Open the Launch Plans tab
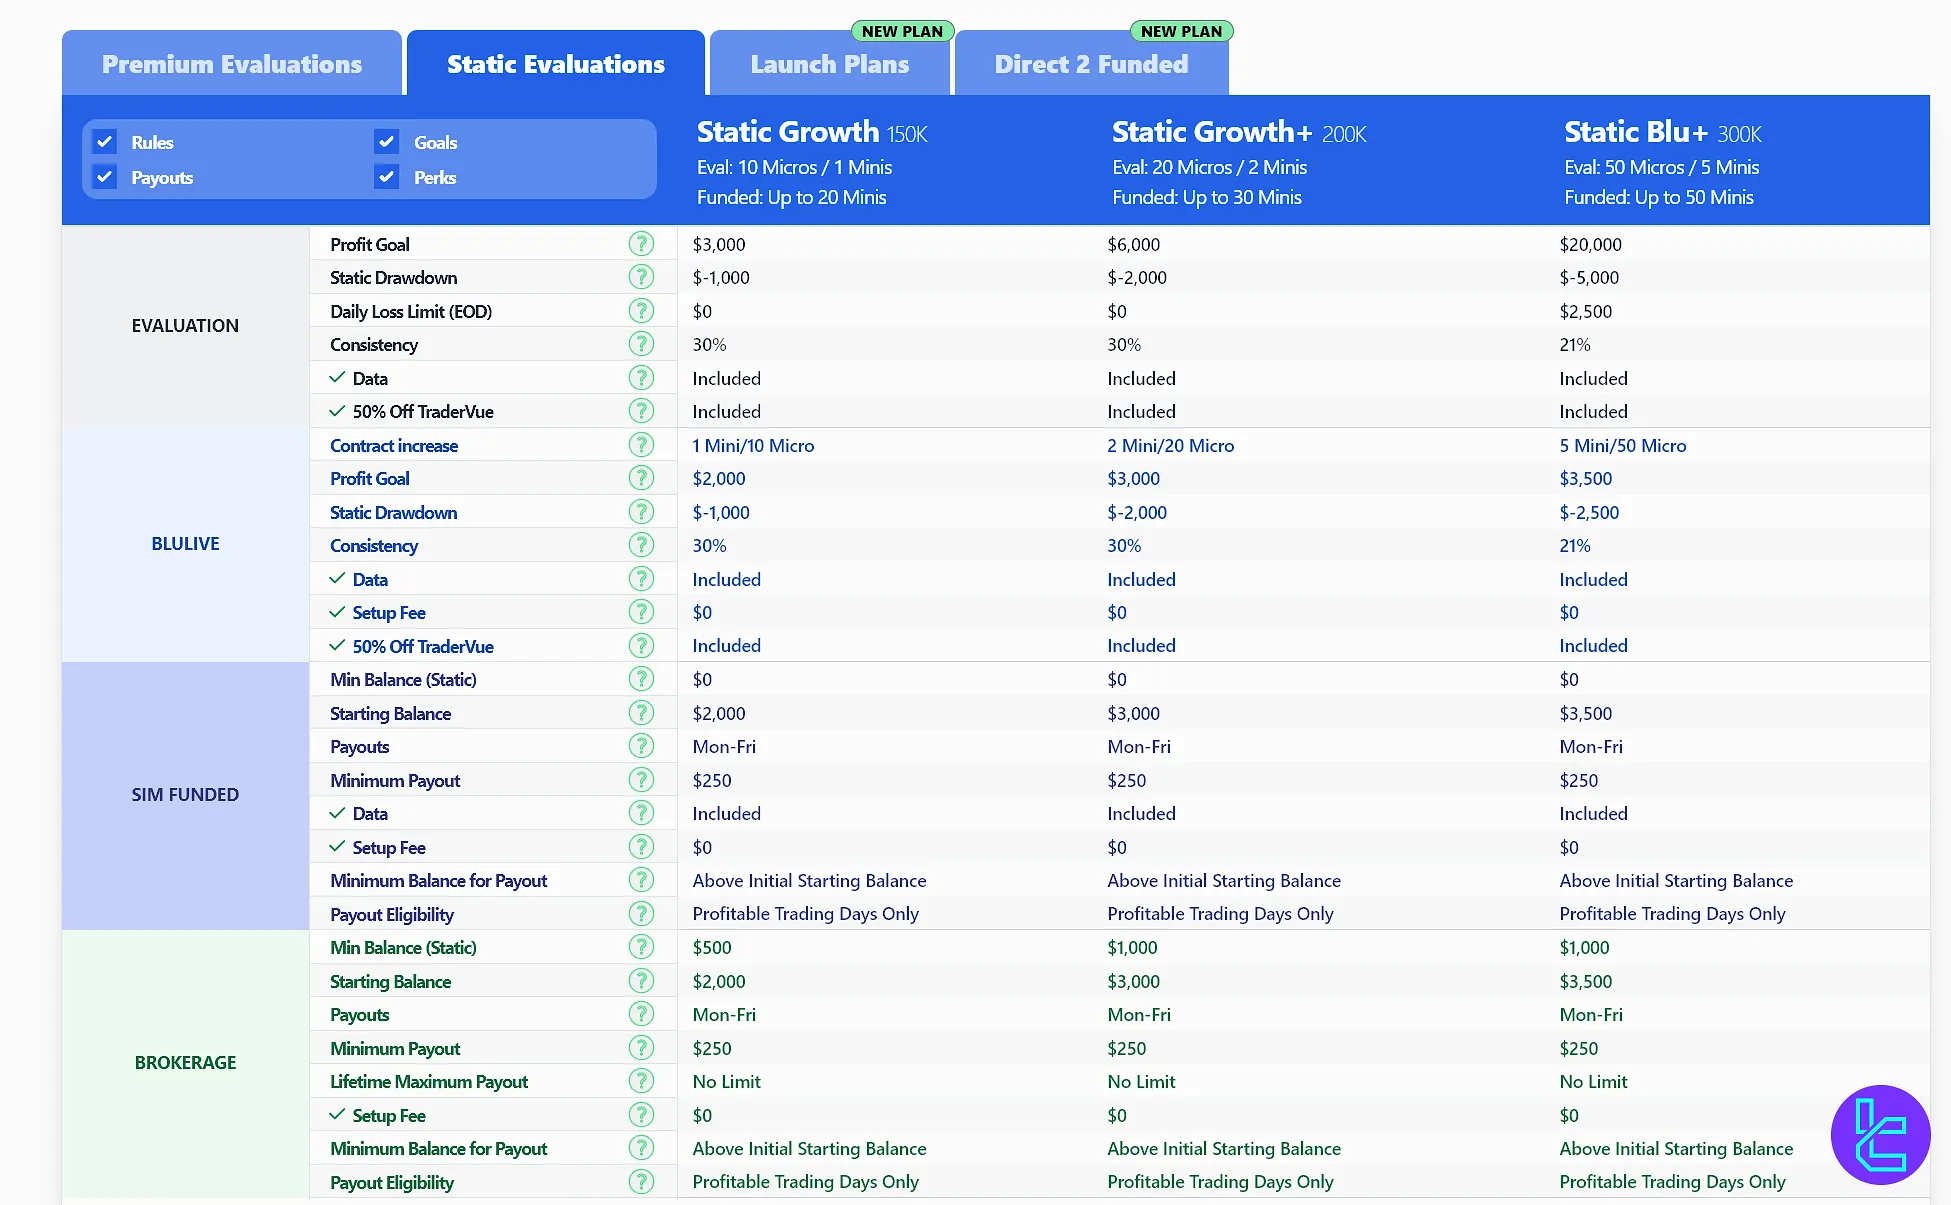 829,64
